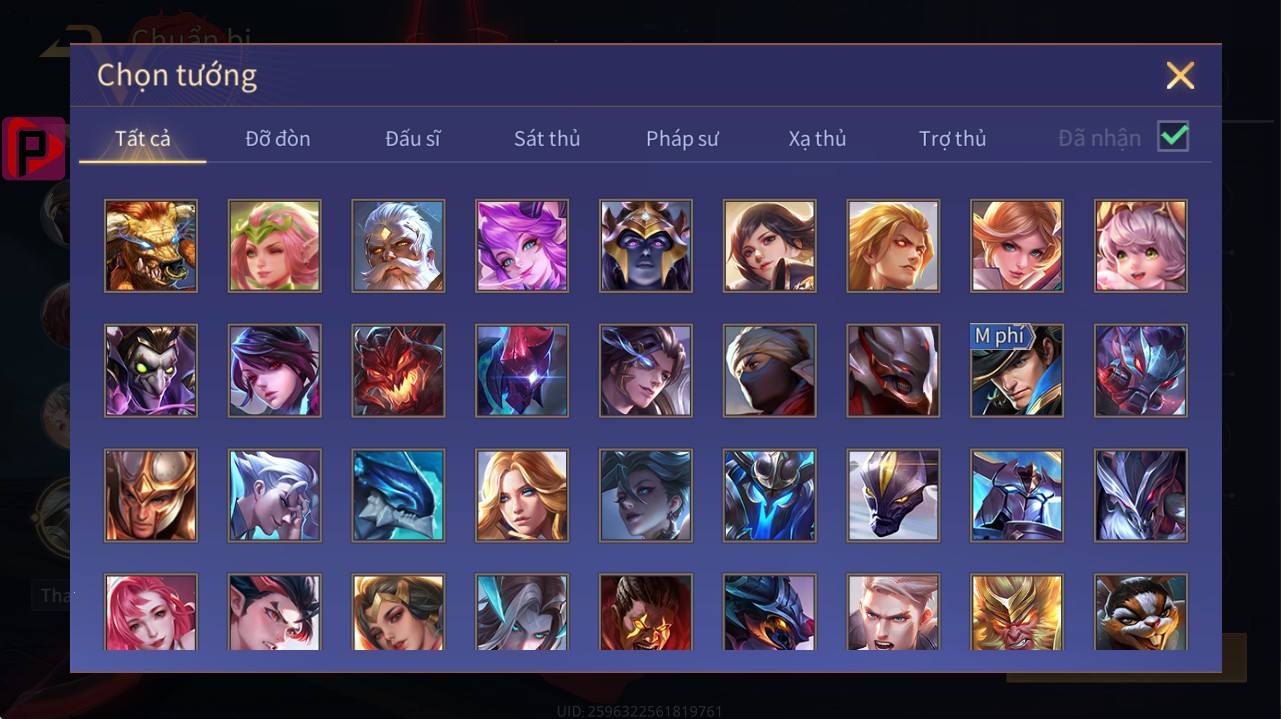Viewport: 1281px width, 719px height.
Task: Close the 'Chọn tướng' dialog
Action: [1180, 76]
